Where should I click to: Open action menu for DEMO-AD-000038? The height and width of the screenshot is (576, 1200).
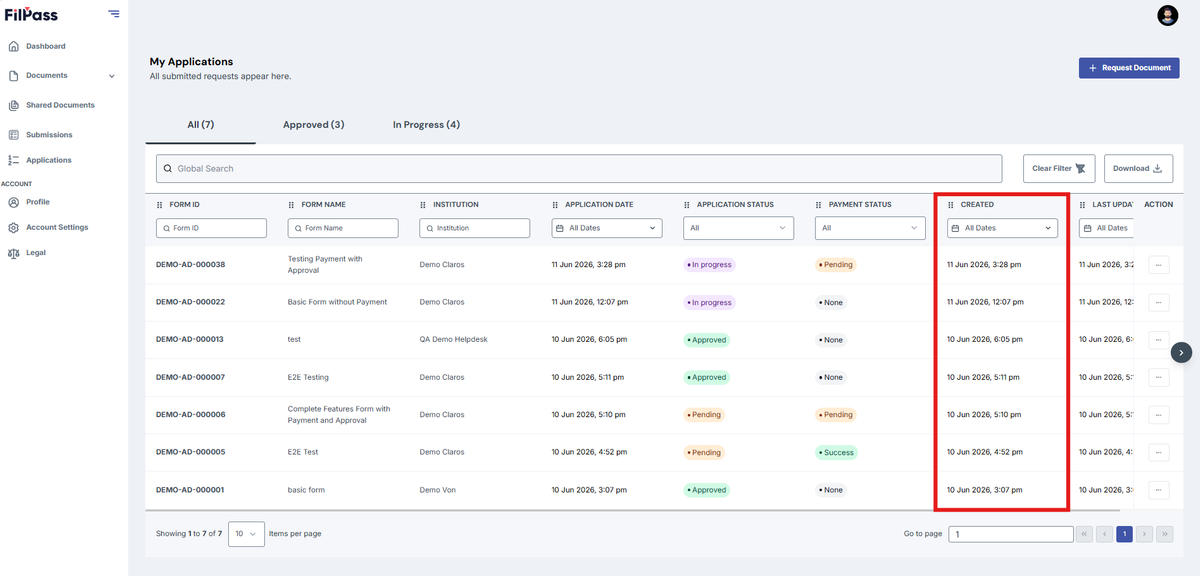click(x=1159, y=265)
